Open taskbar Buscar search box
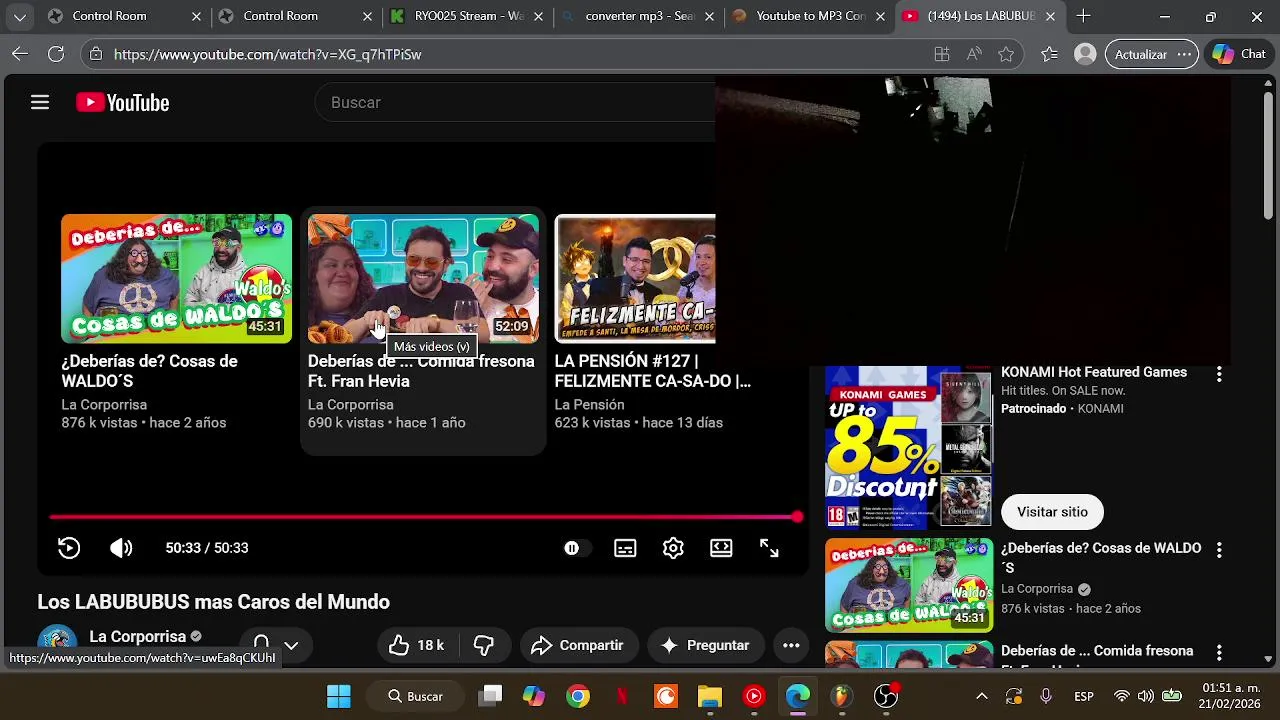 coord(415,696)
